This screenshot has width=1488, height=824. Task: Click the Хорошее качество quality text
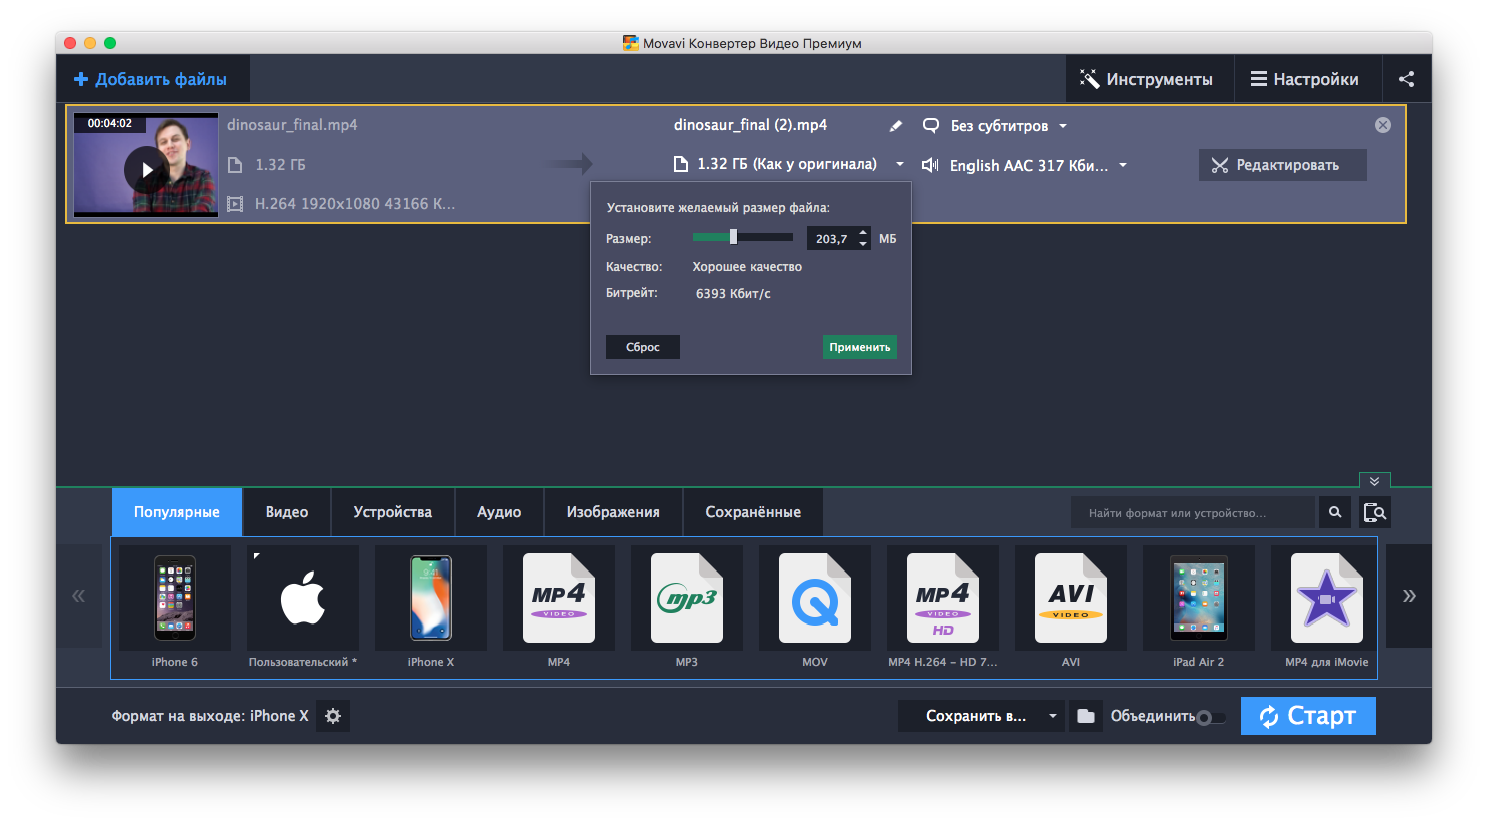click(x=747, y=267)
